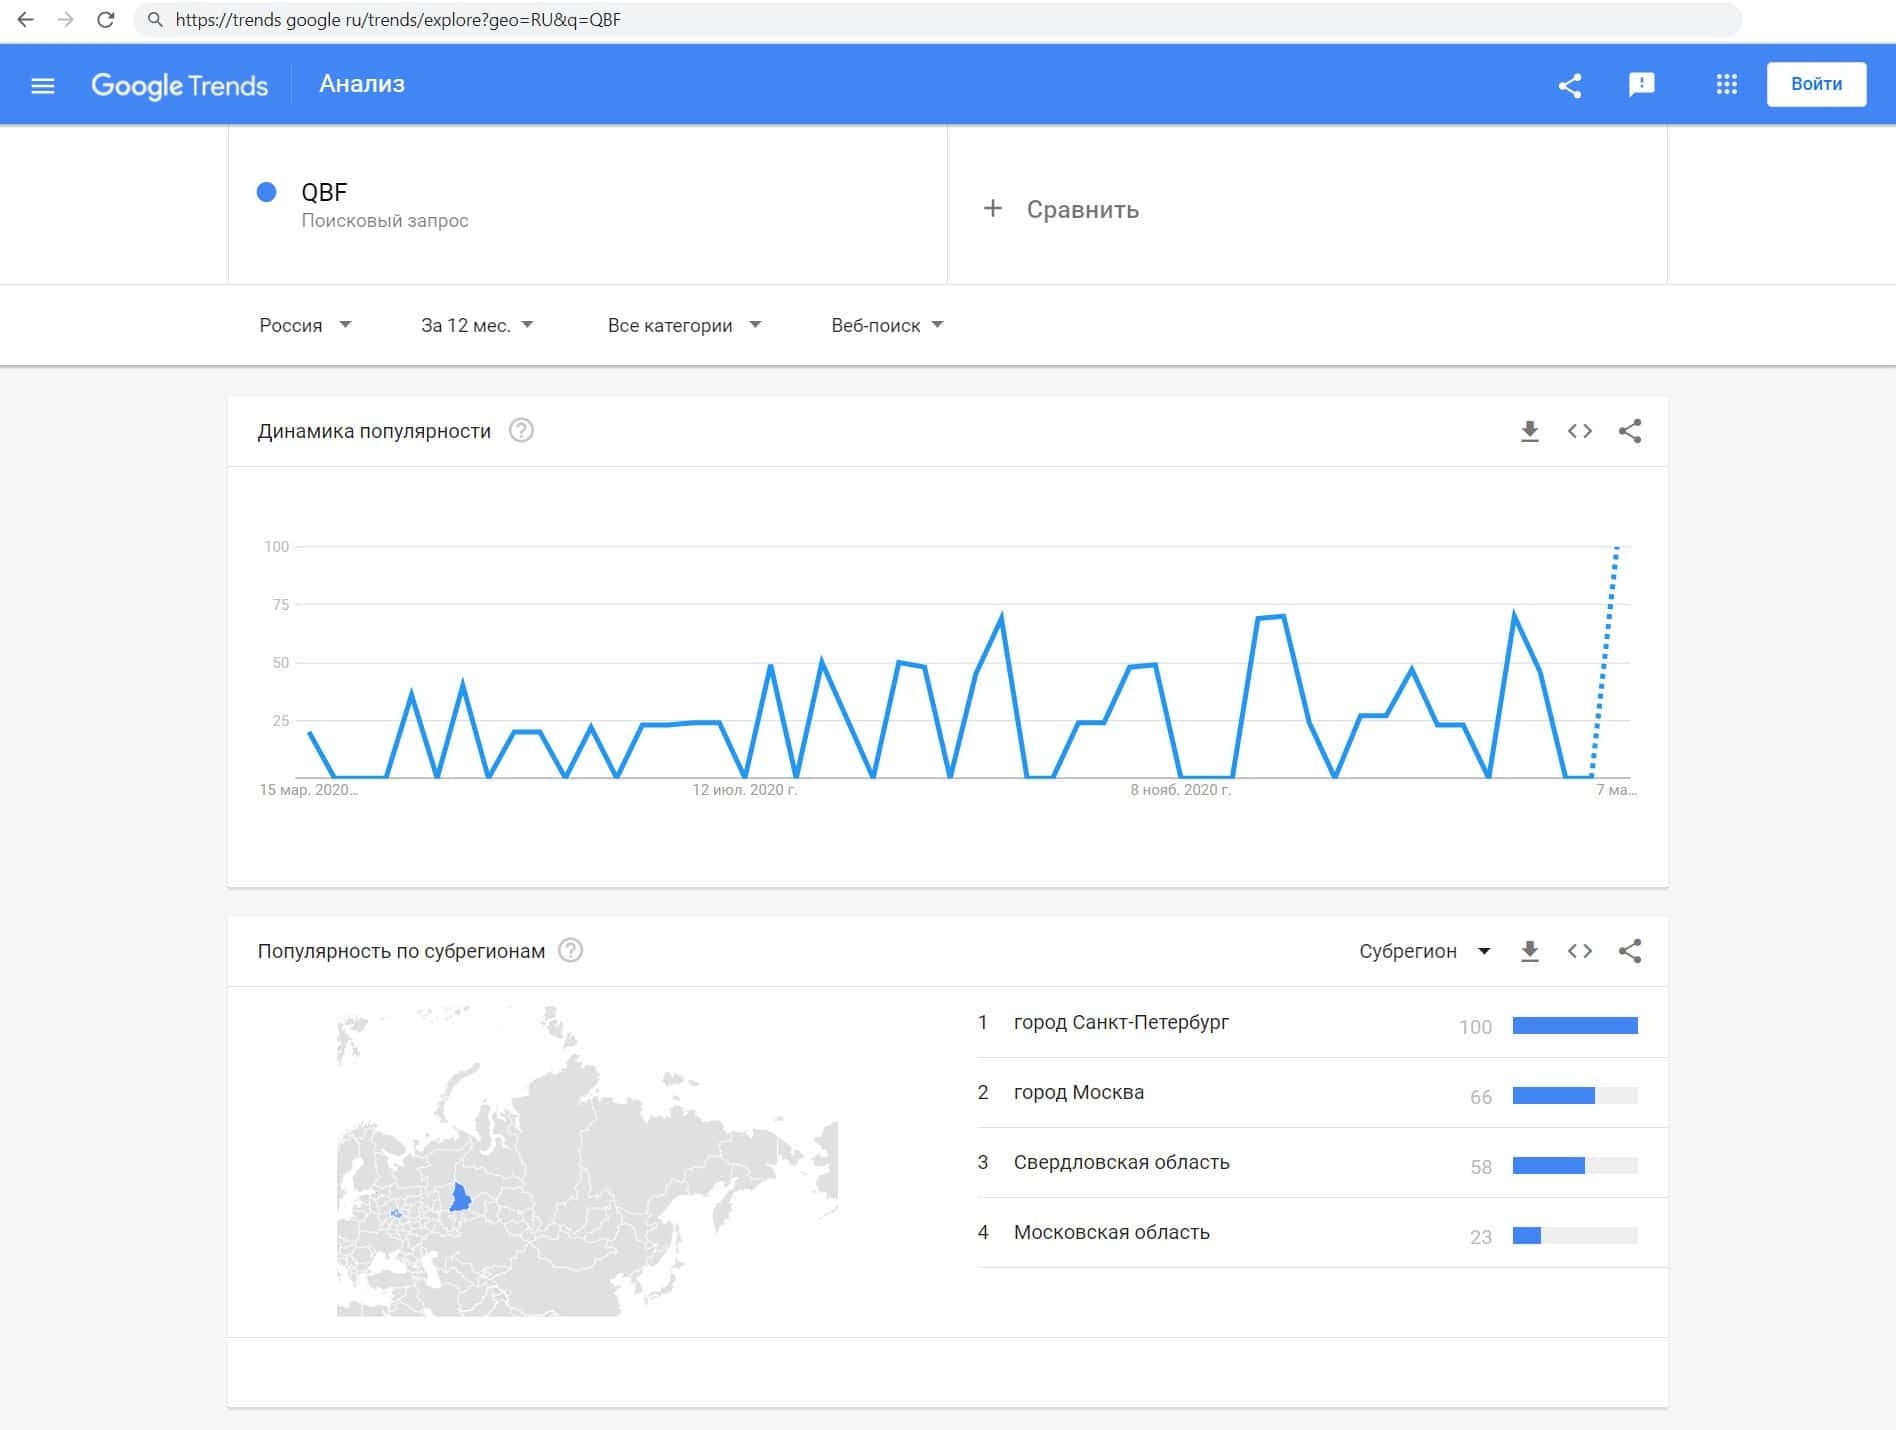This screenshot has height=1430, width=1896.
Task: Click the share icon in header
Action: coord(1570,86)
